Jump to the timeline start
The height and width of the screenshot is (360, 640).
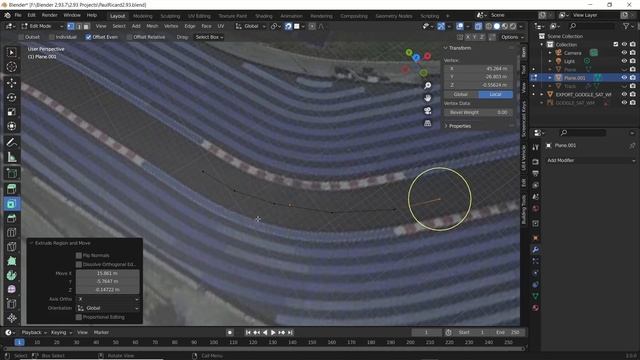[x=248, y=333]
